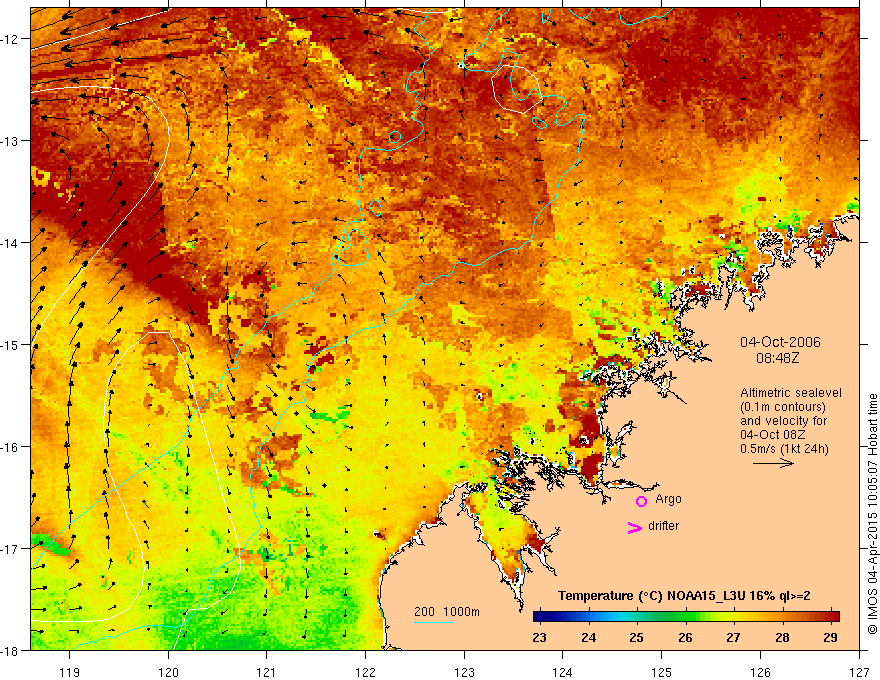880x680 pixels.
Task: Click the '23' colorbar tick label
Action: tap(539, 637)
